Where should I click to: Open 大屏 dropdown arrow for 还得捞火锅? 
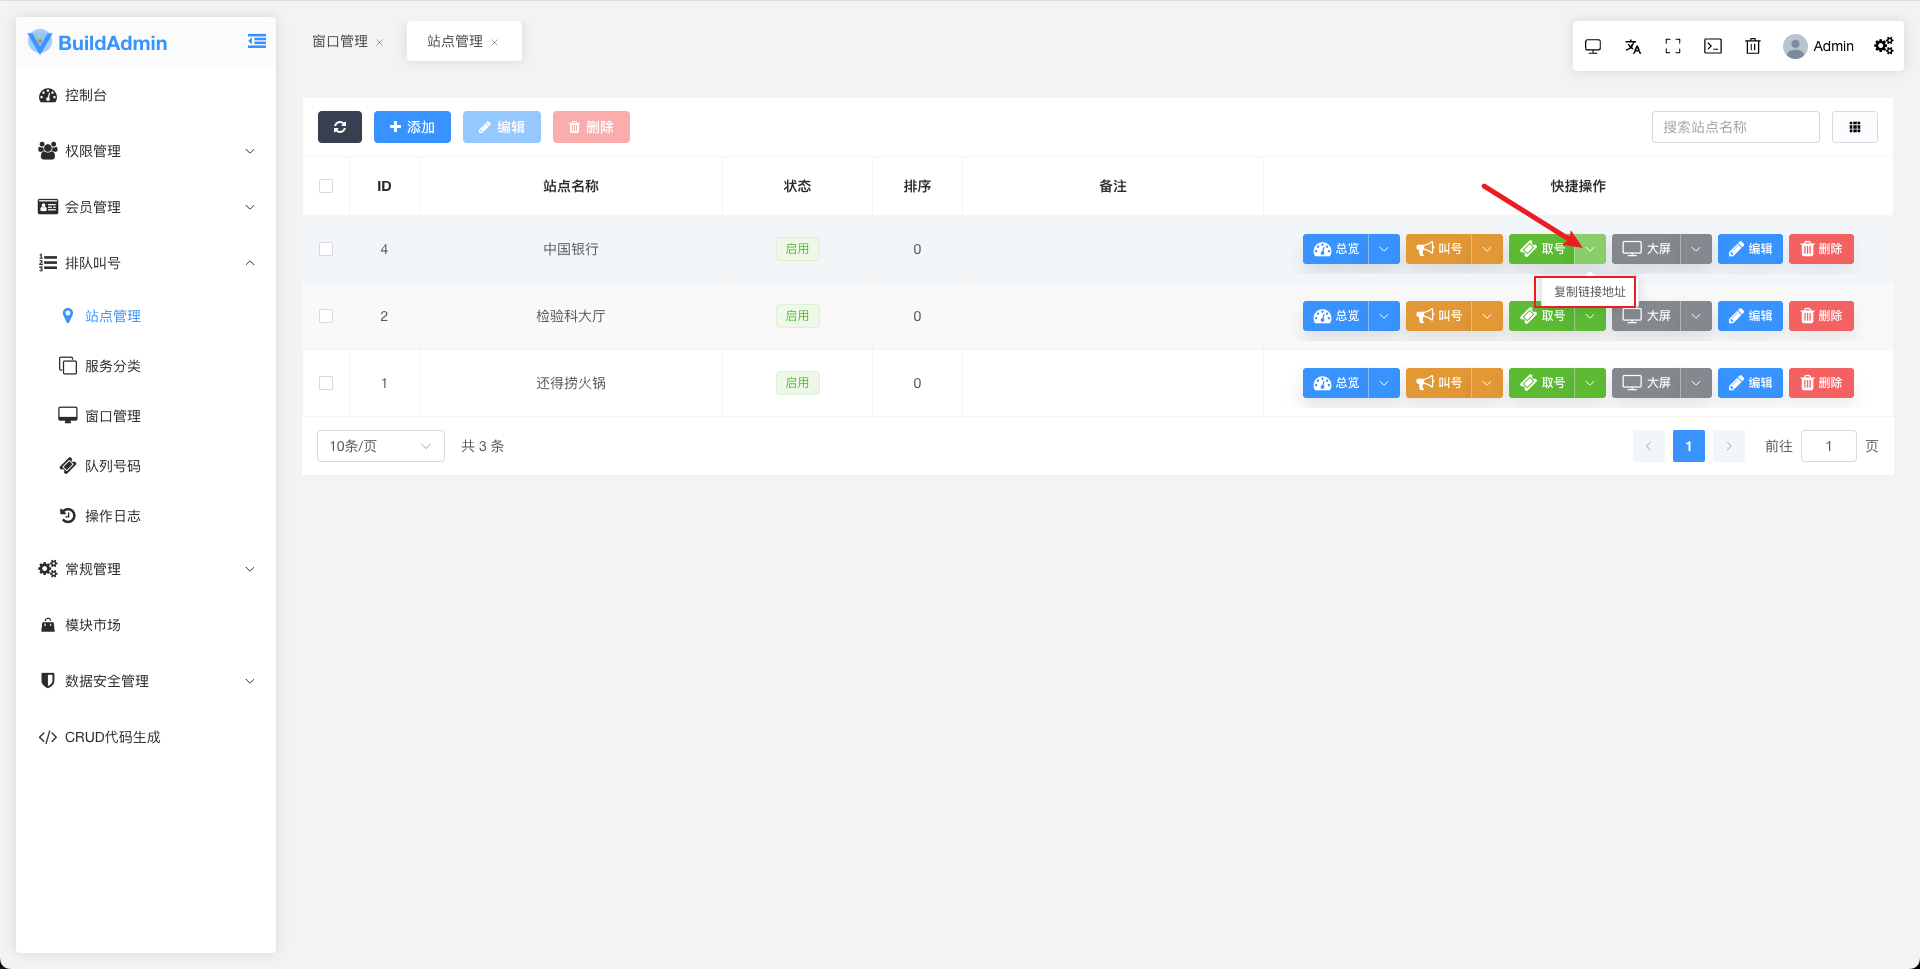coord(1696,383)
